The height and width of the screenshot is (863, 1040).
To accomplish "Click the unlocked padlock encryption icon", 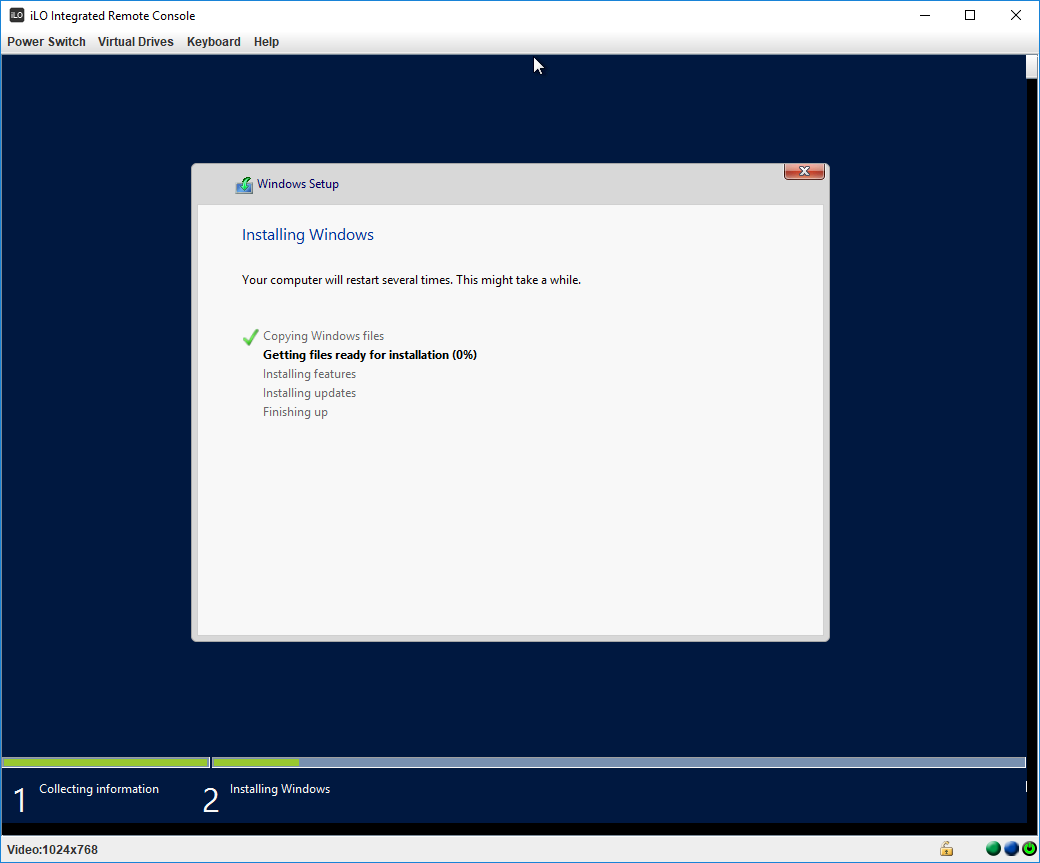I will click(x=945, y=849).
